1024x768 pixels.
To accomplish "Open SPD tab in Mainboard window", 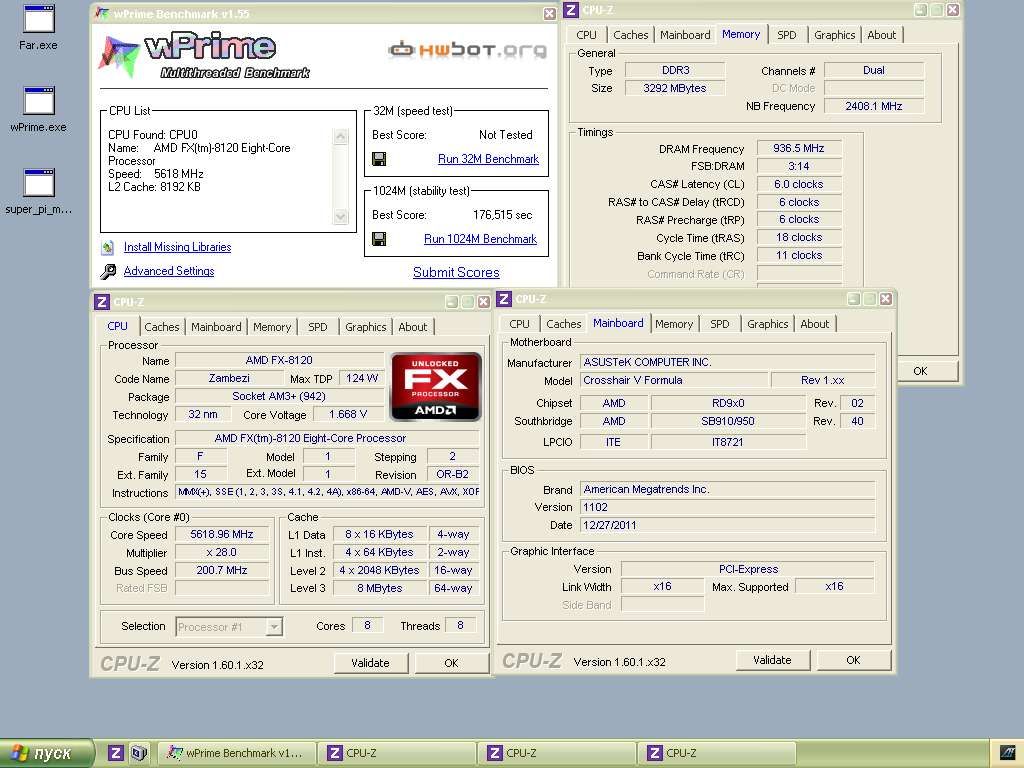I will point(720,324).
